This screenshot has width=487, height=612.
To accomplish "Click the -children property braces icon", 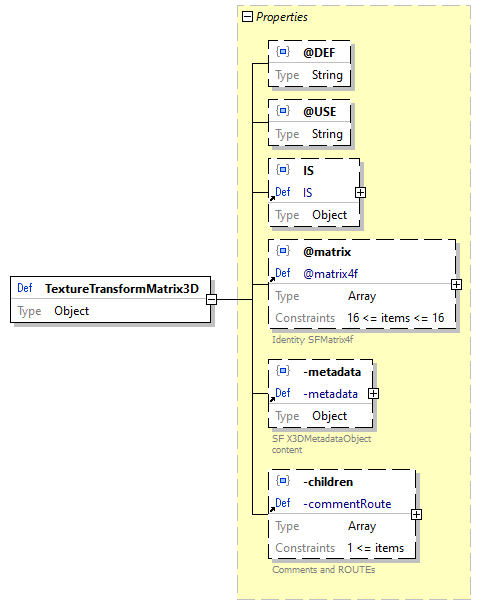I will tap(283, 480).
